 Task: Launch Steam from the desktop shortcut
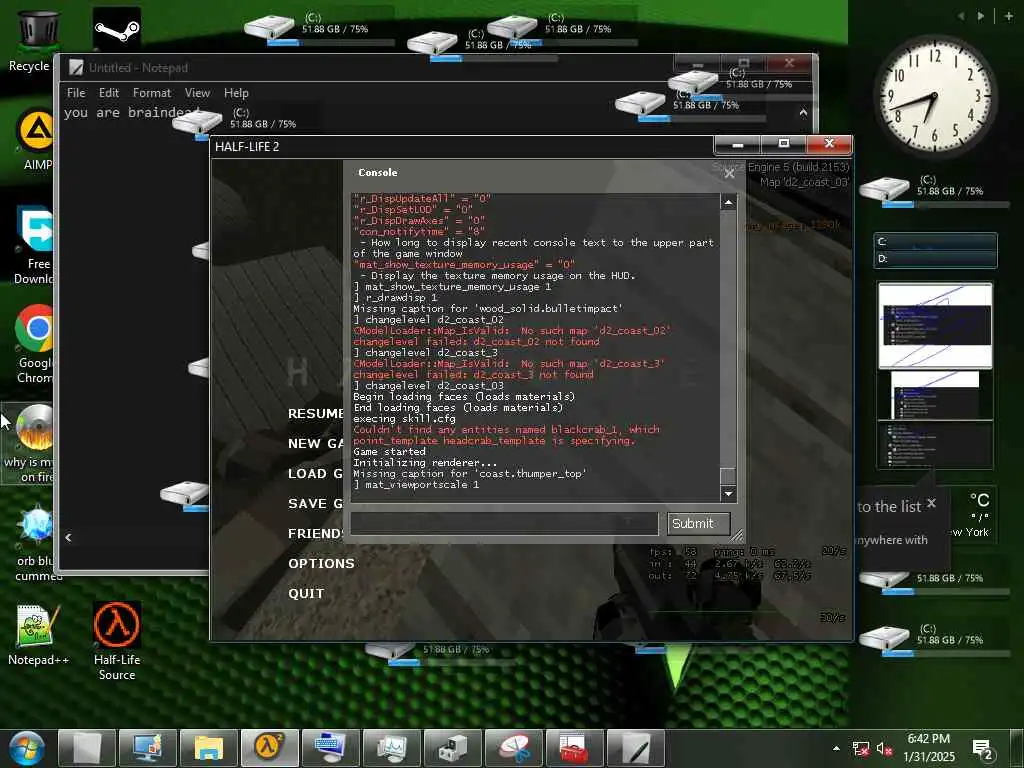pyautogui.click(x=116, y=29)
